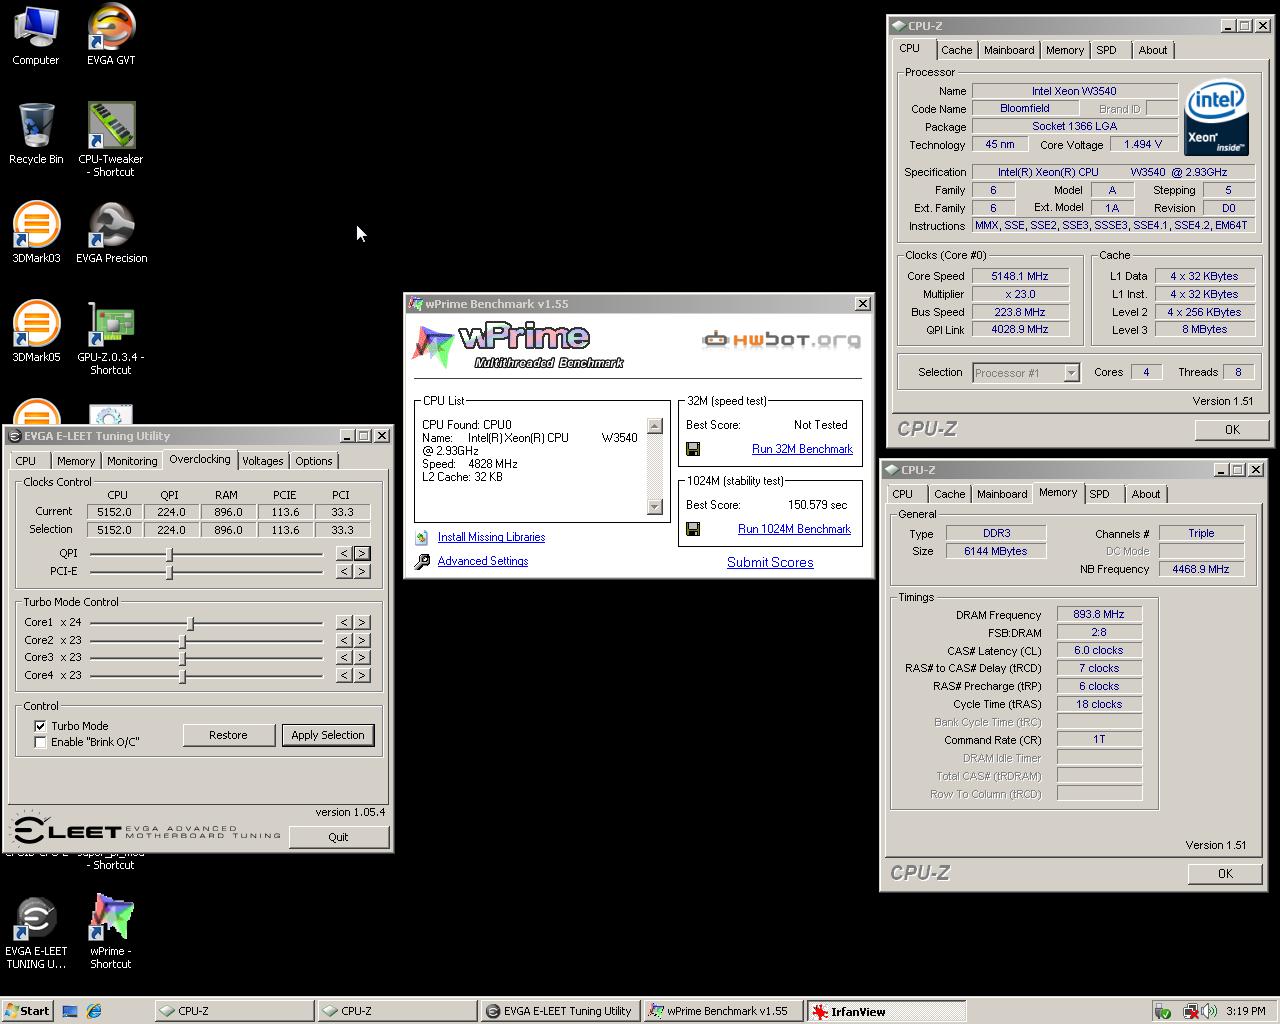
Task: Click the Submit Scores link
Action: pyautogui.click(x=770, y=562)
